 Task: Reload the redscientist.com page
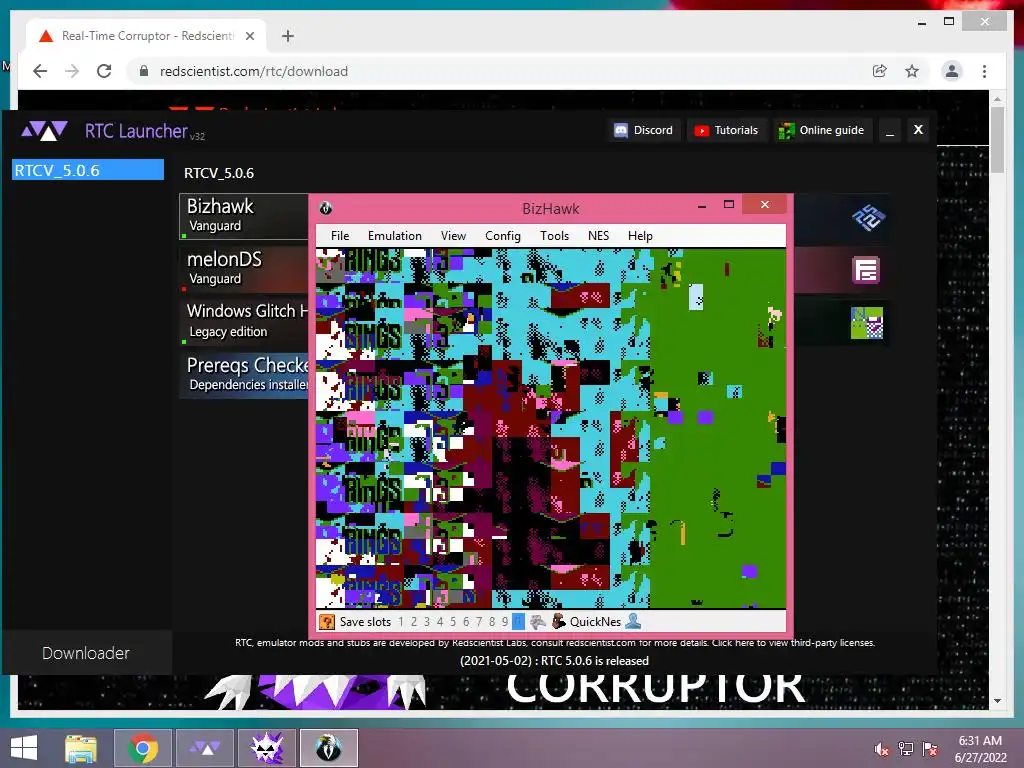point(104,71)
